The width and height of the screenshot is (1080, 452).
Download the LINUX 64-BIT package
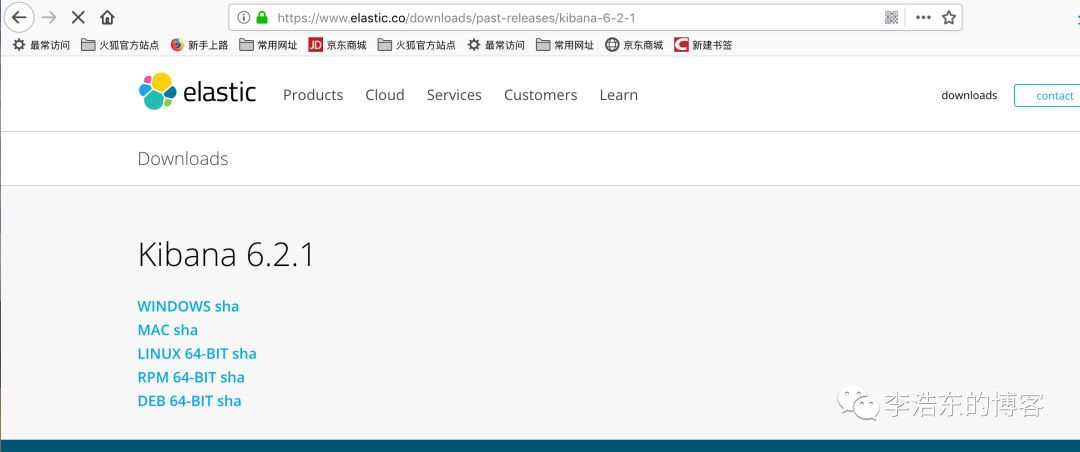point(183,353)
